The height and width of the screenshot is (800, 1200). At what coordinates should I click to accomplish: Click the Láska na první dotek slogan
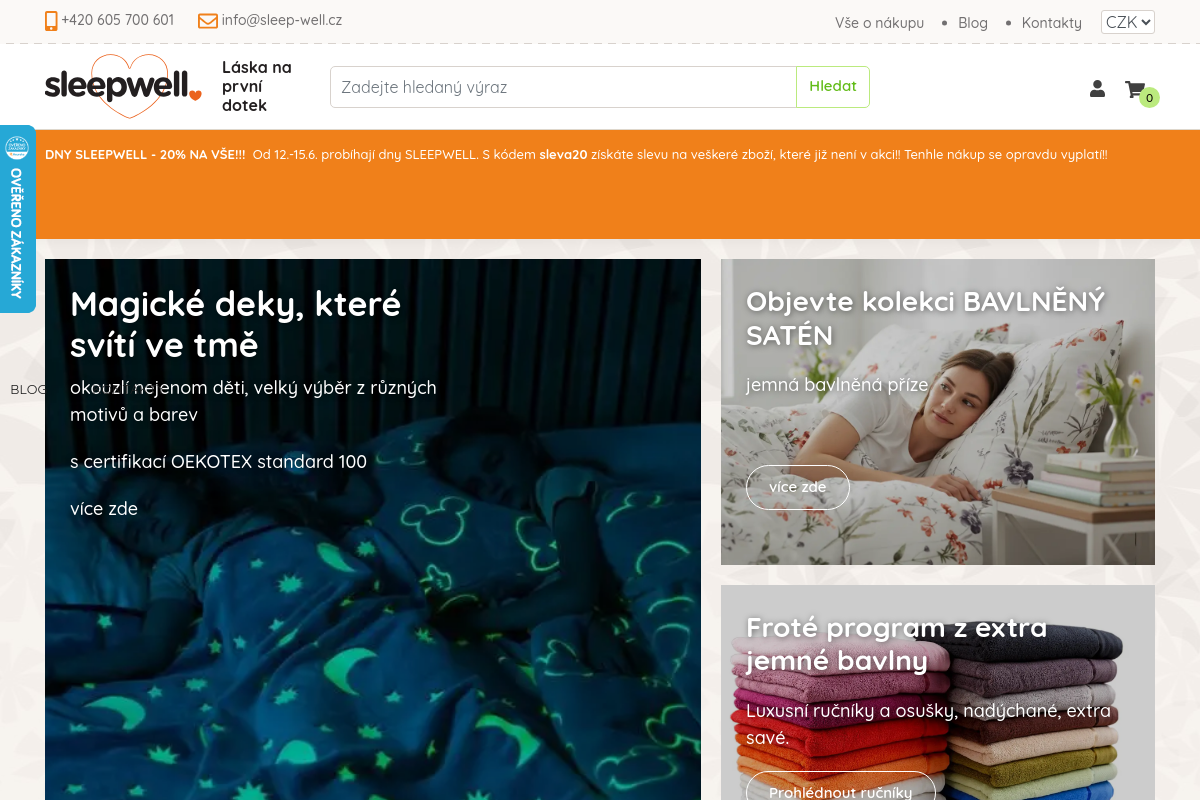(x=257, y=86)
